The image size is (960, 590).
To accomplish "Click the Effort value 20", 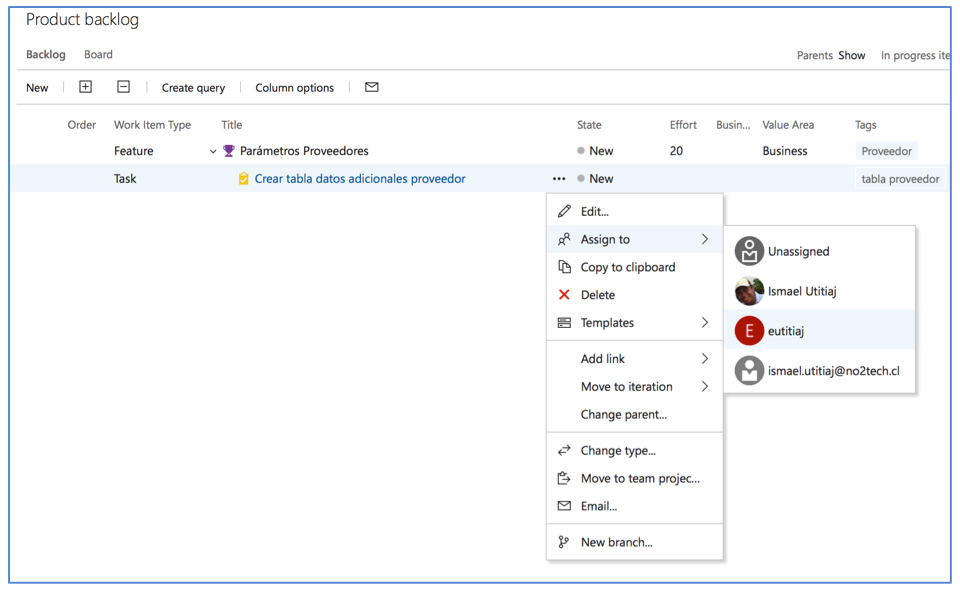I will [676, 151].
